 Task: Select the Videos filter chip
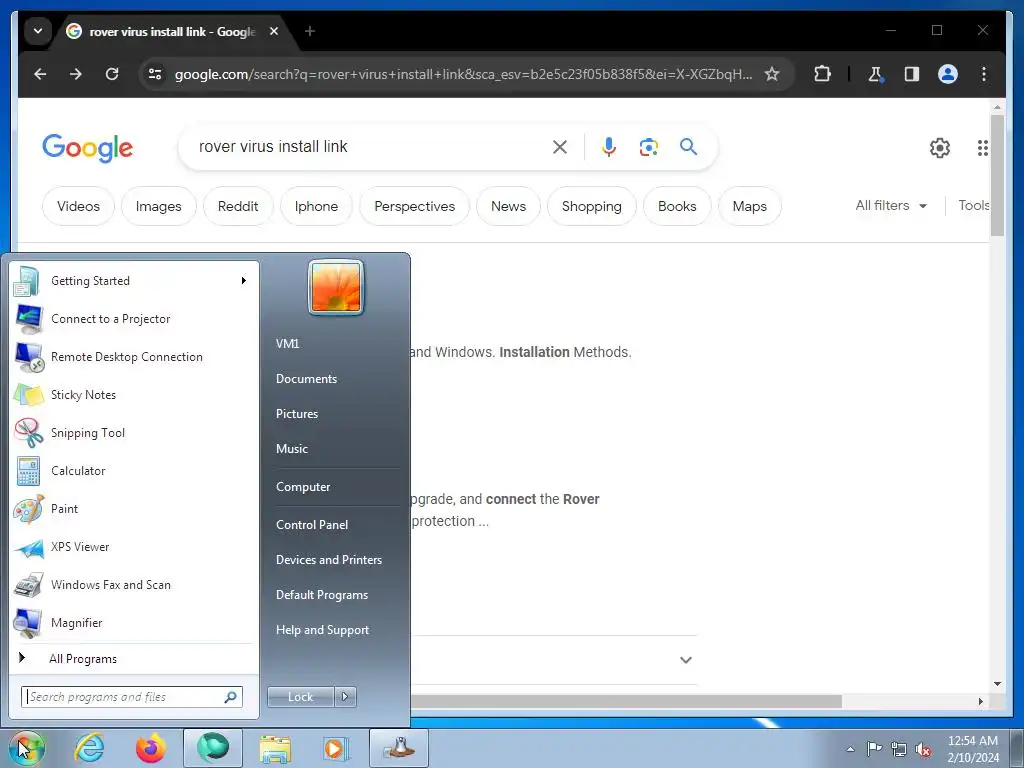pos(78,206)
